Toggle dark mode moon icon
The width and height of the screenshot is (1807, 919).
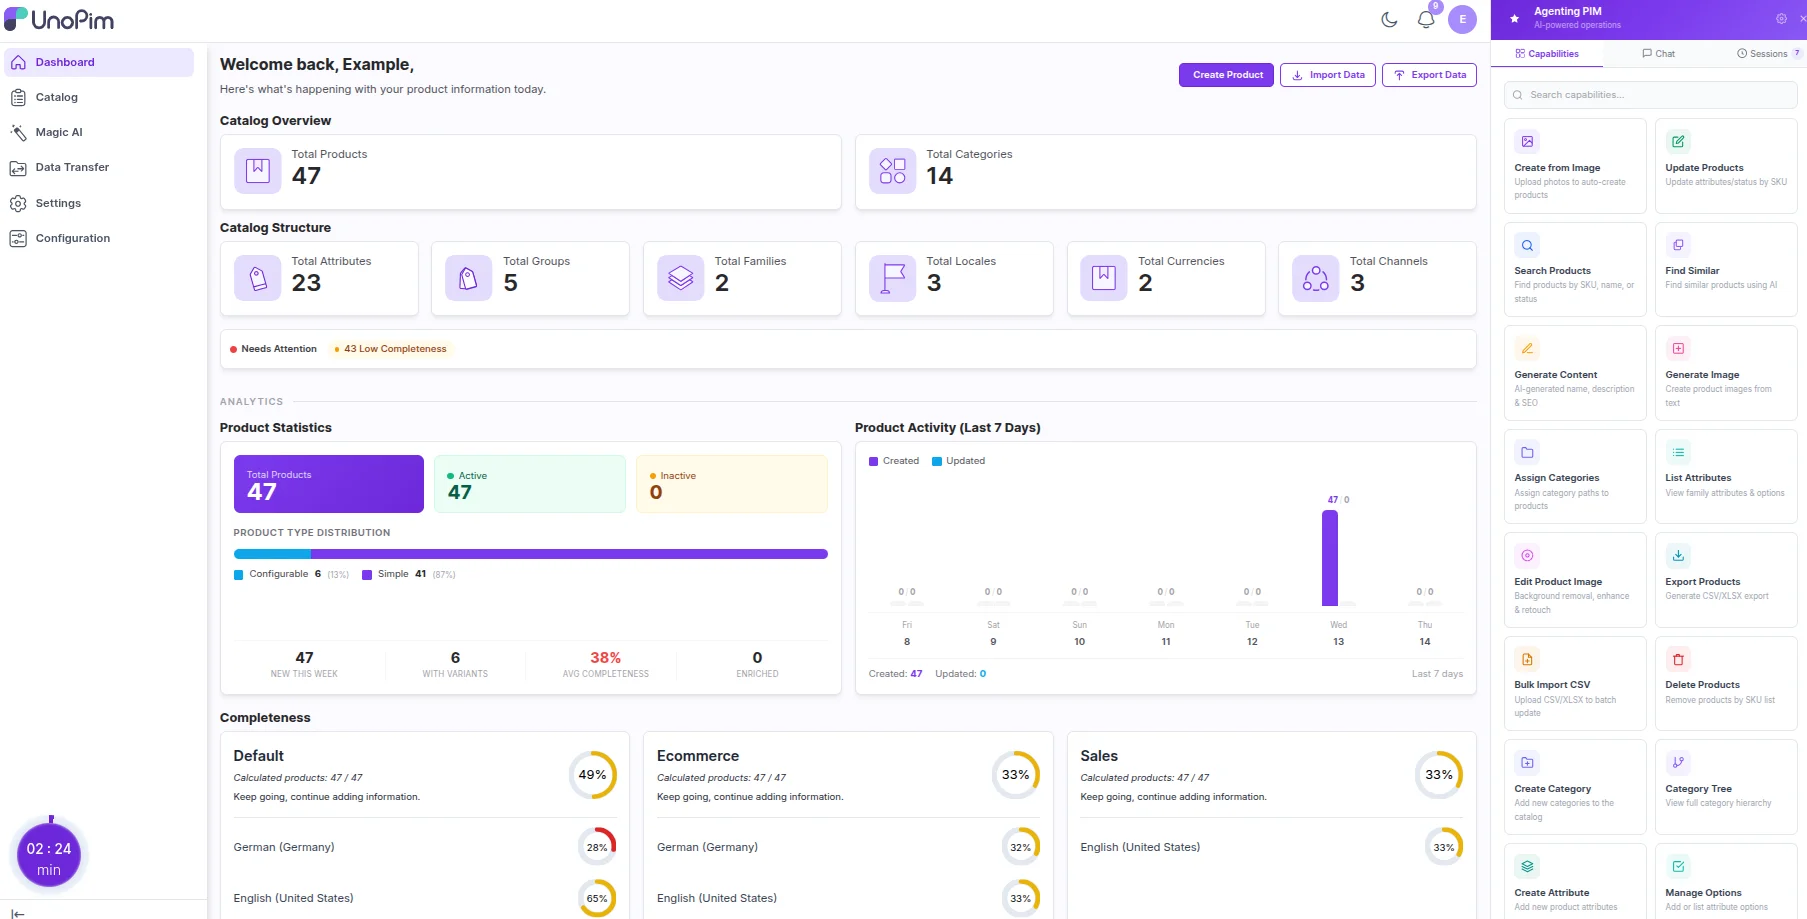(x=1389, y=19)
